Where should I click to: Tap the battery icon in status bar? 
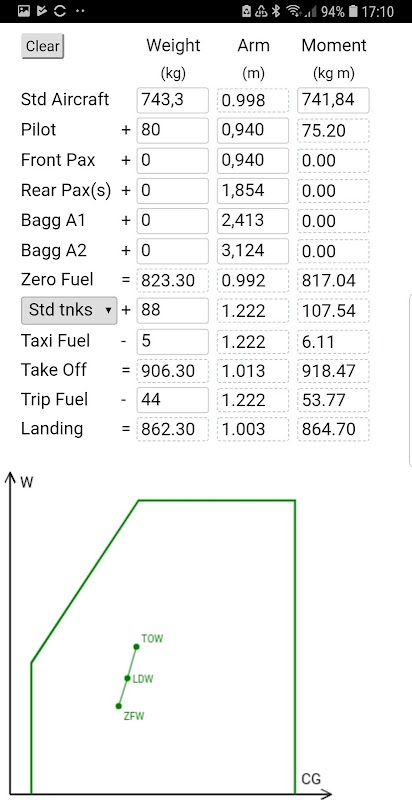pos(353,11)
